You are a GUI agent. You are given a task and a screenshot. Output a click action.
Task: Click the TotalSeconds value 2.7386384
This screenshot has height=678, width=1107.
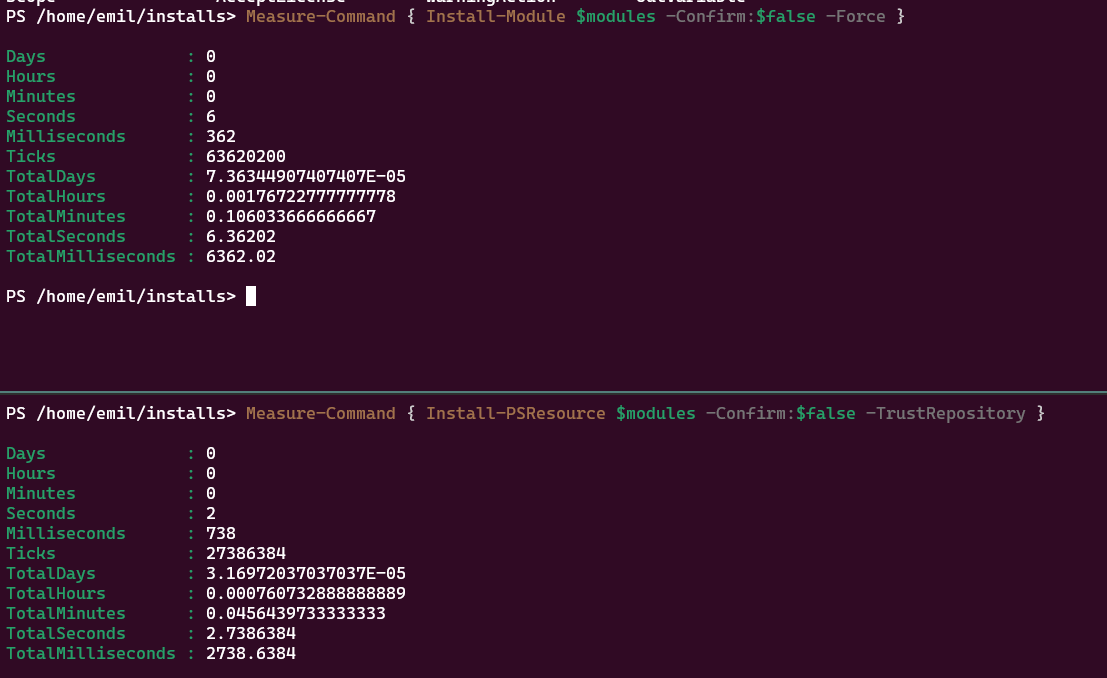click(251, 634)
